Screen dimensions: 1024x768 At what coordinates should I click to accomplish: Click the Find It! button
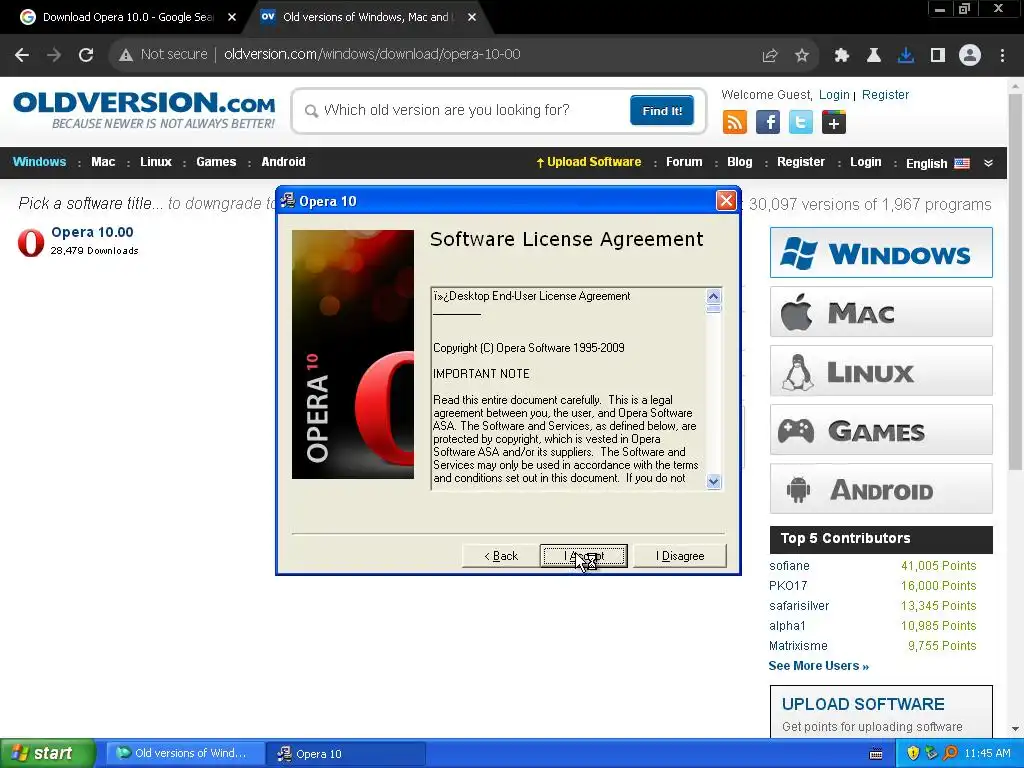pos(662,110)
